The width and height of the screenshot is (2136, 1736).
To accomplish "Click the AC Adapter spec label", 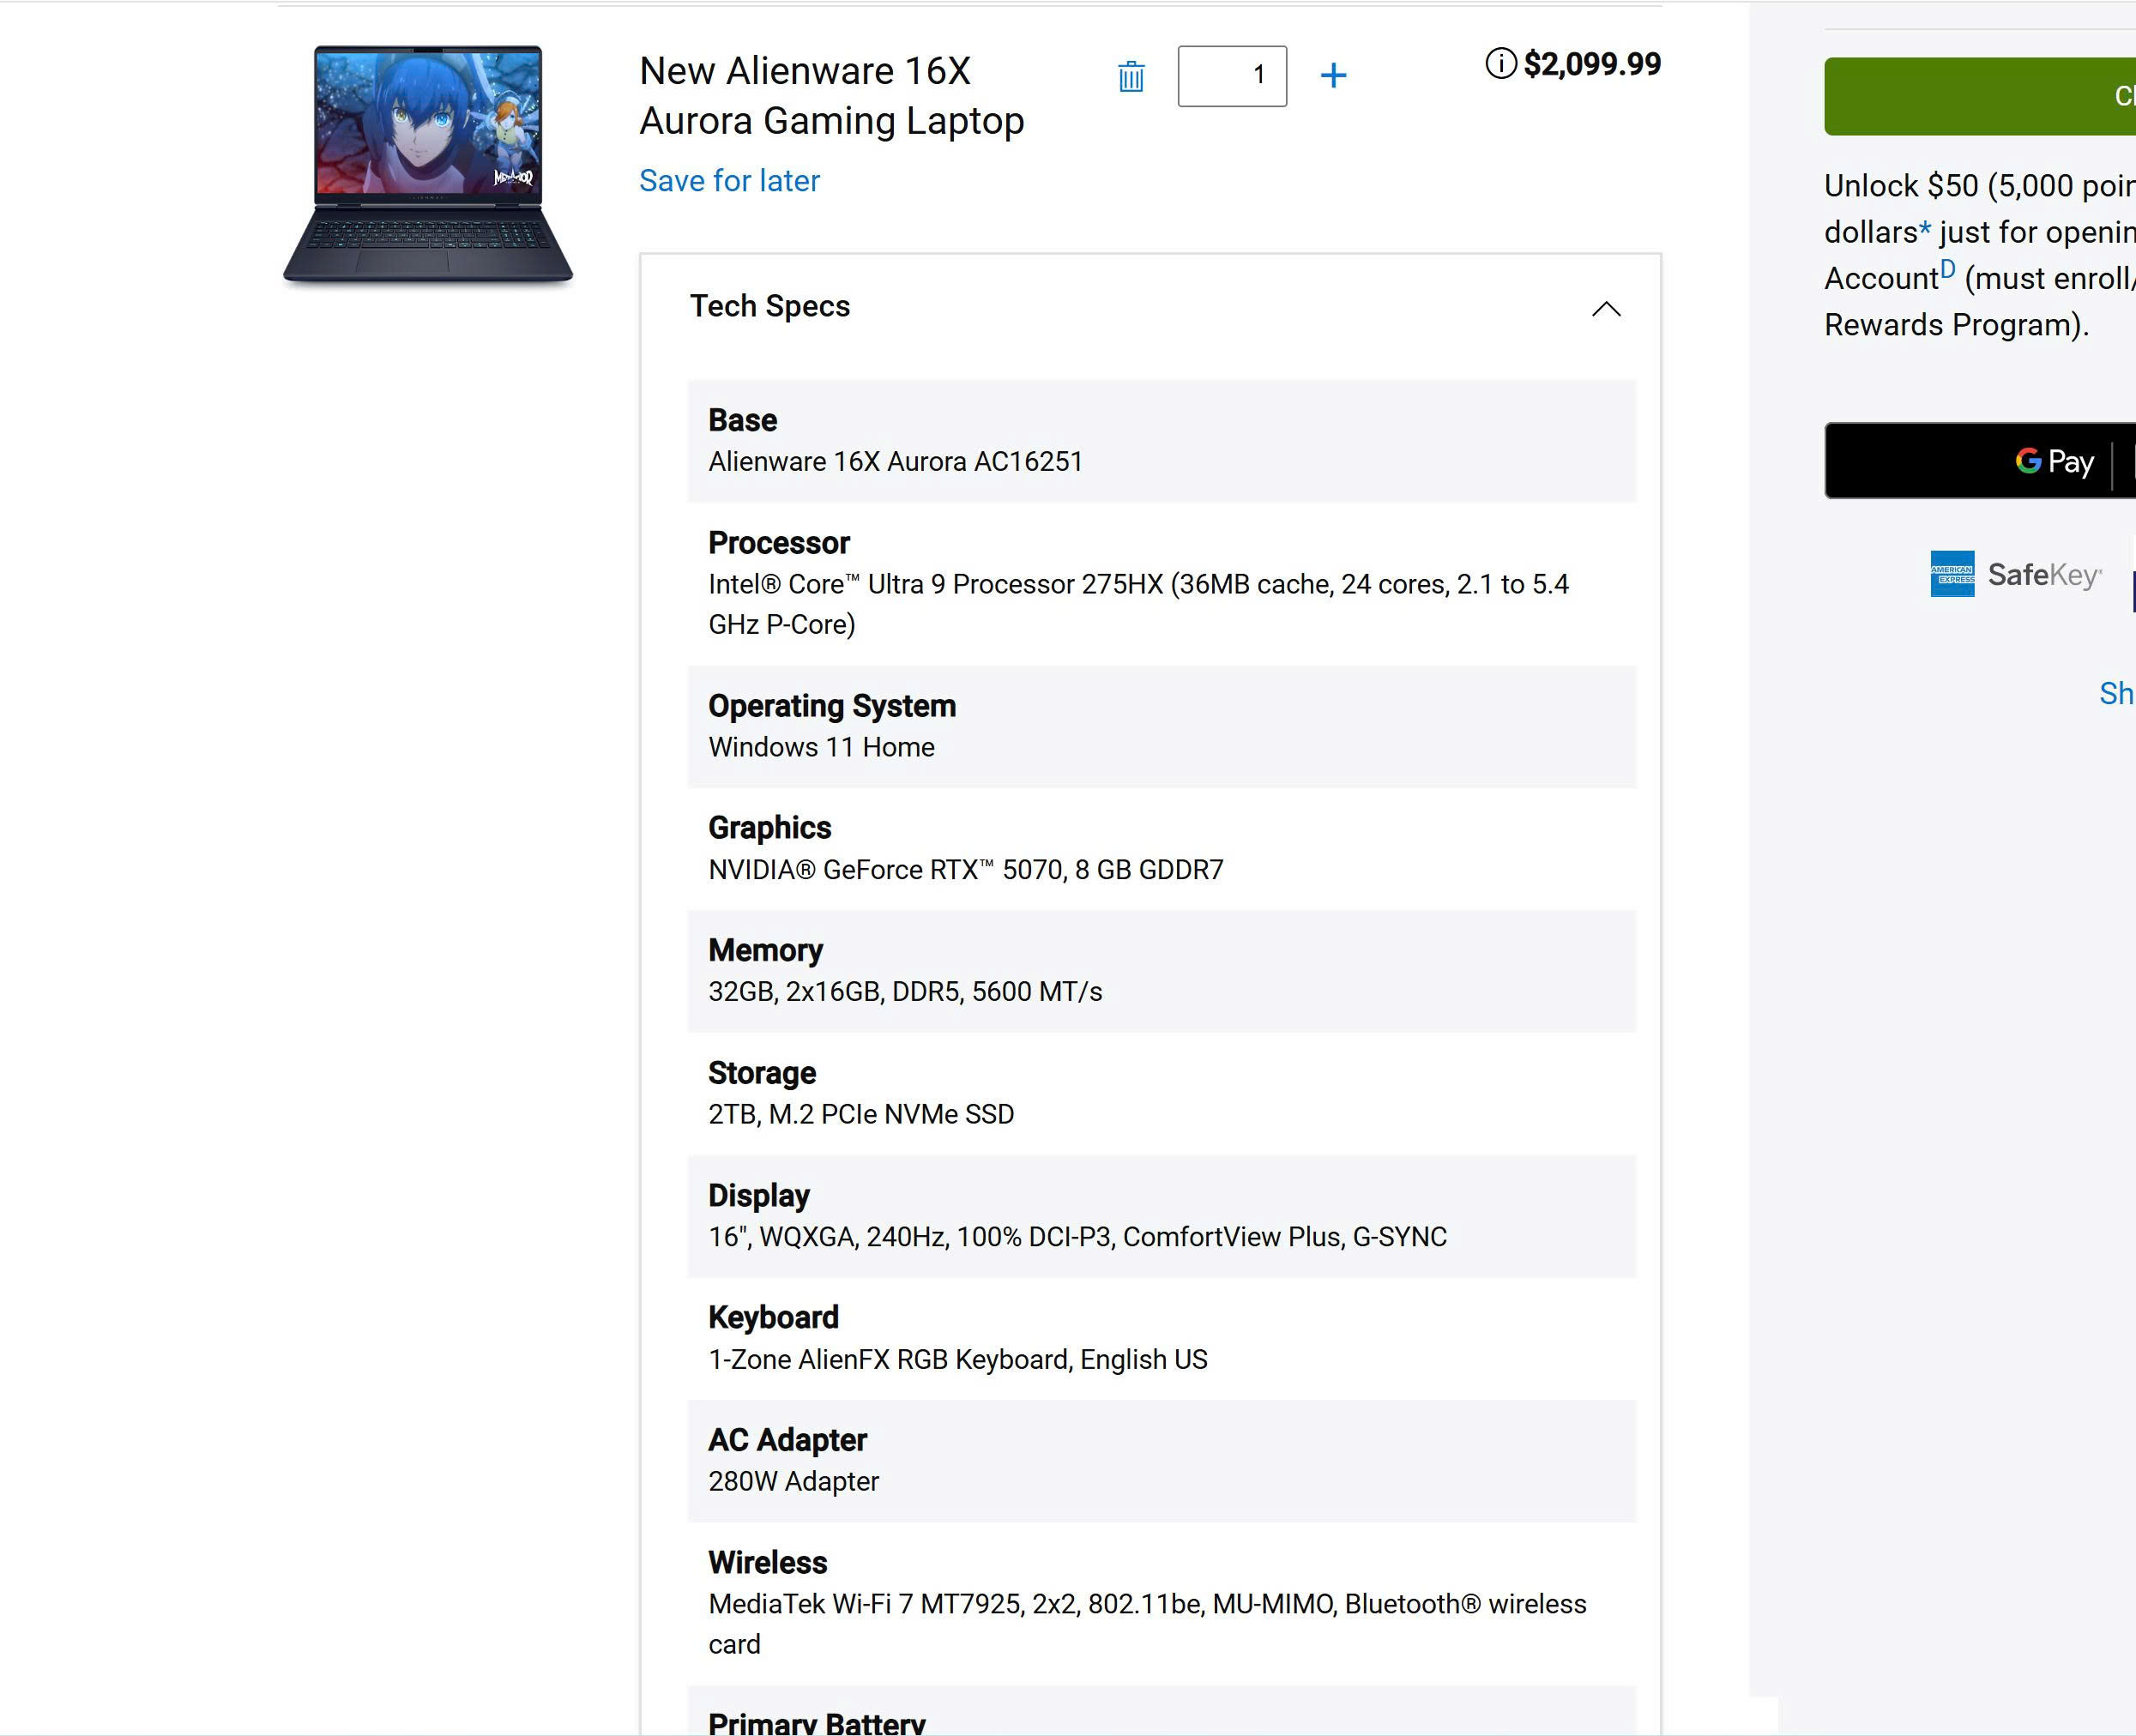I will (787, 1440).
